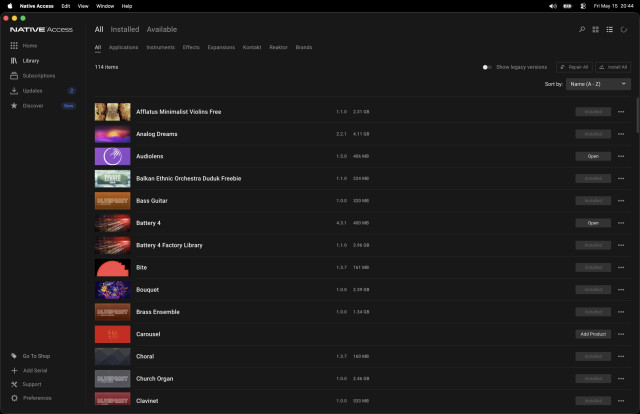This screenshot has height=414, width=640.
Task: Open Audiolens with its Open button
Action: tap(593, 156)
